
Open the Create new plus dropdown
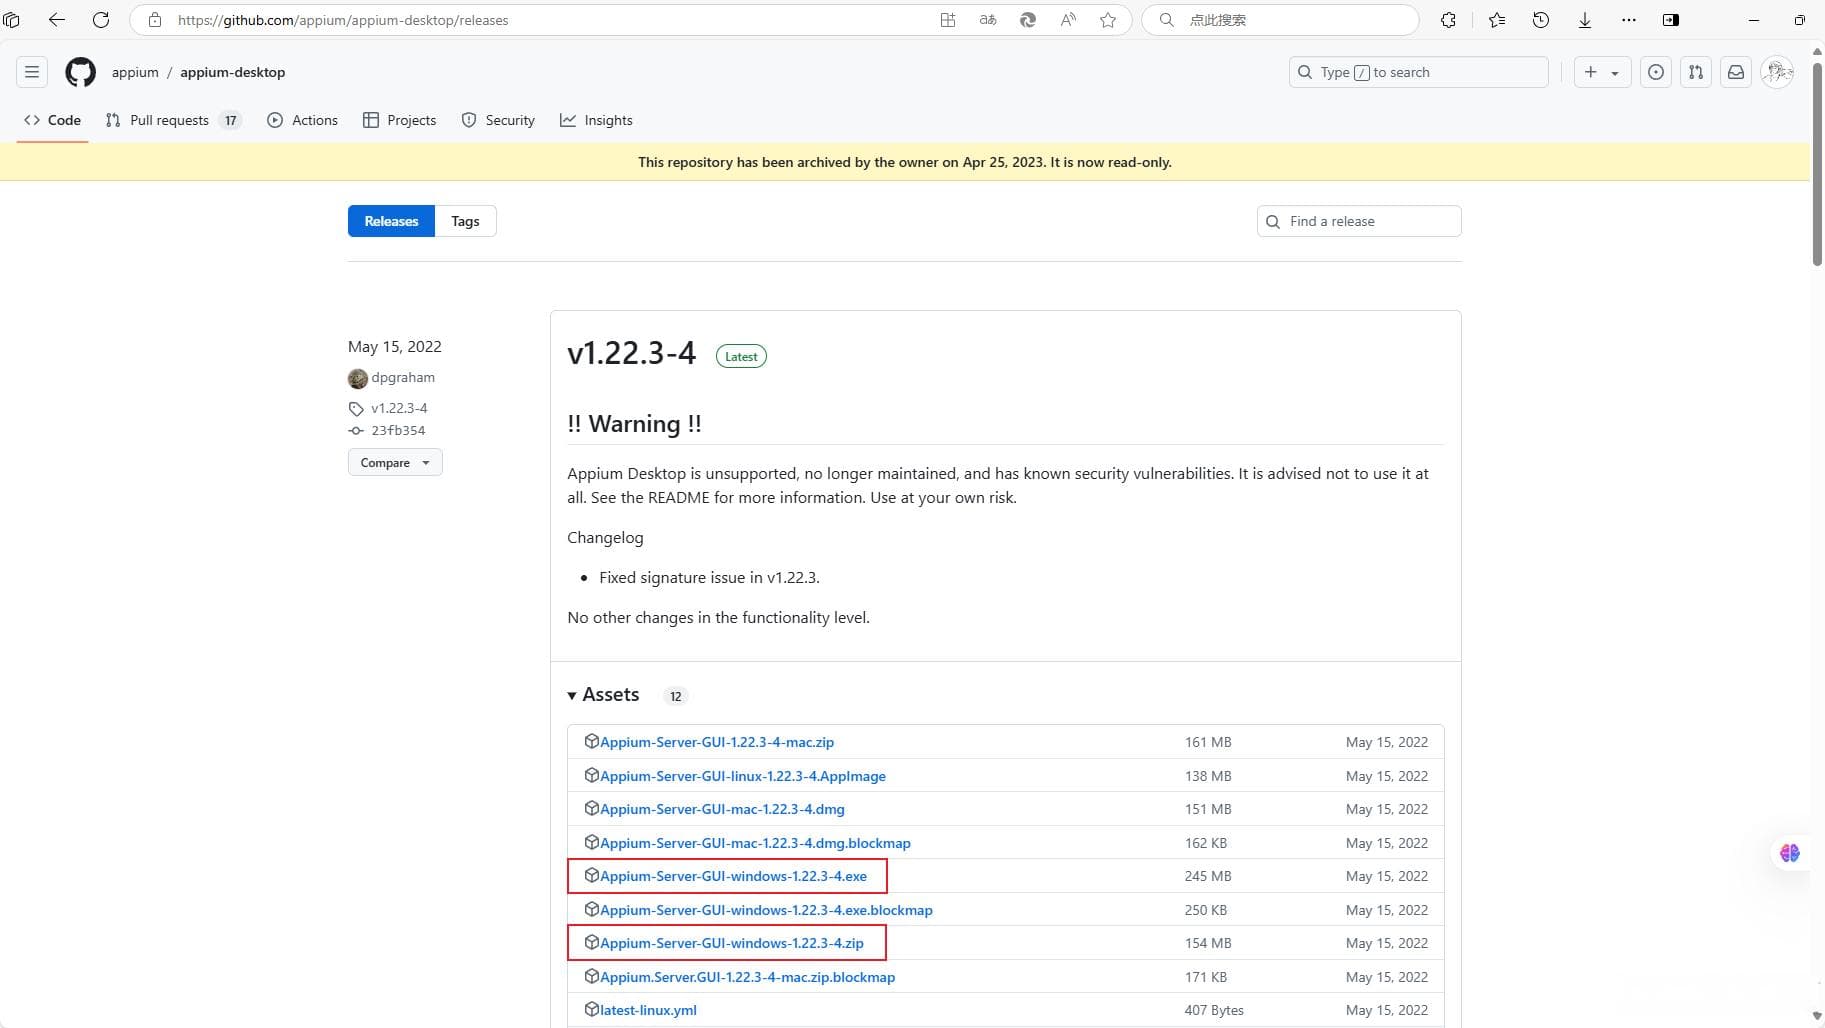coord(1602,72)
